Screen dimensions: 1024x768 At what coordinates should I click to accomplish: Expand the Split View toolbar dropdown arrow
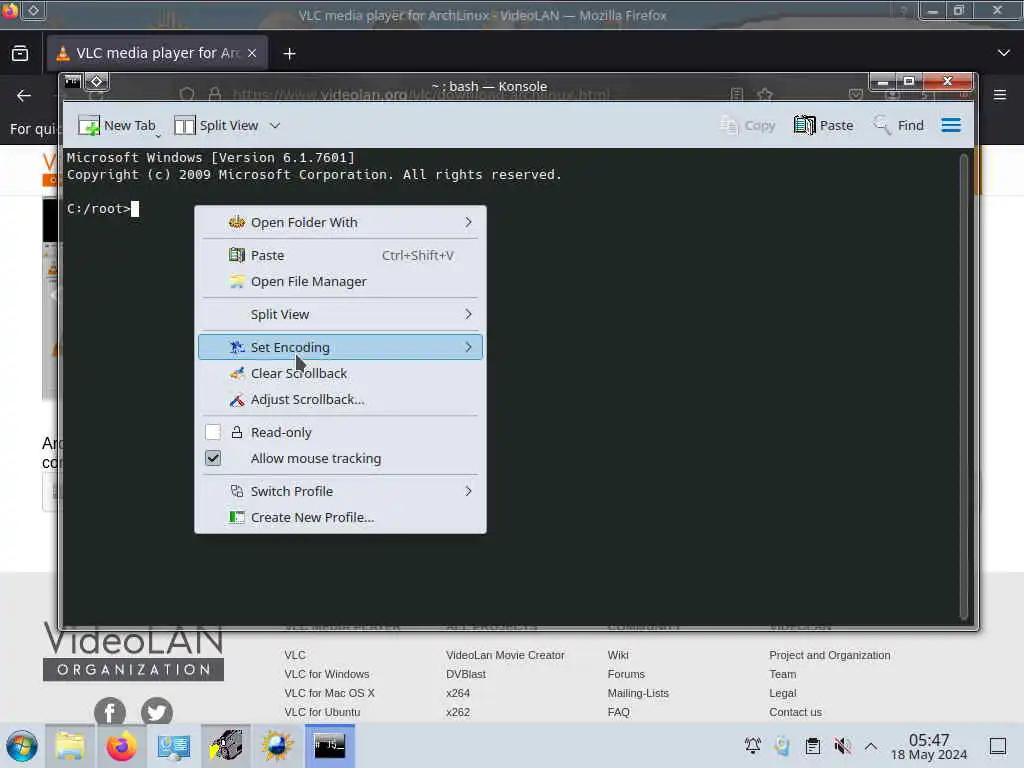(x=275, y=125)
